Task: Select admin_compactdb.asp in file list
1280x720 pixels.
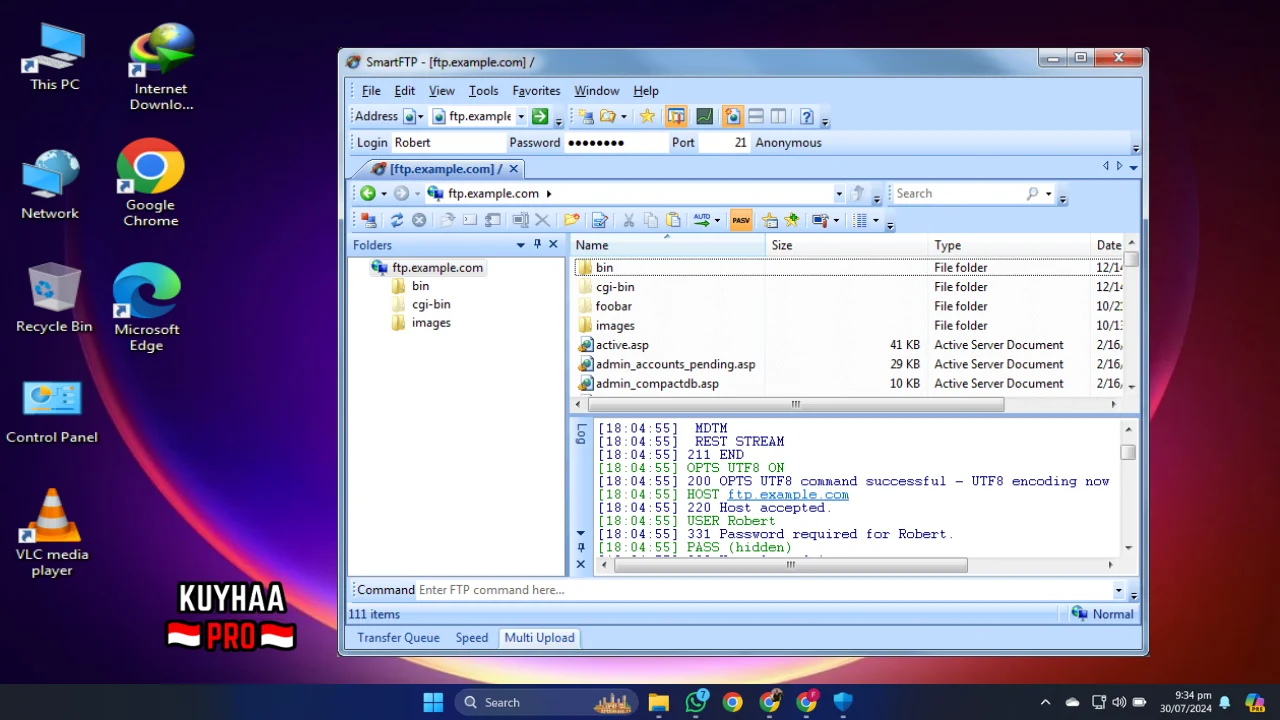Action: pos(657,383)
